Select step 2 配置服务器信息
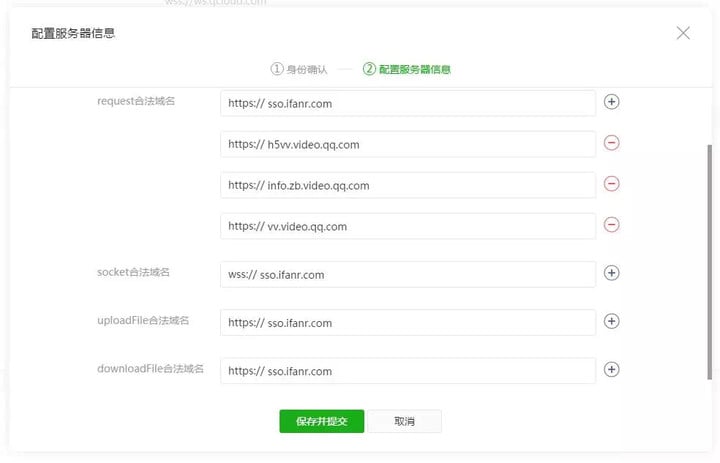 (x=407, y=69)
